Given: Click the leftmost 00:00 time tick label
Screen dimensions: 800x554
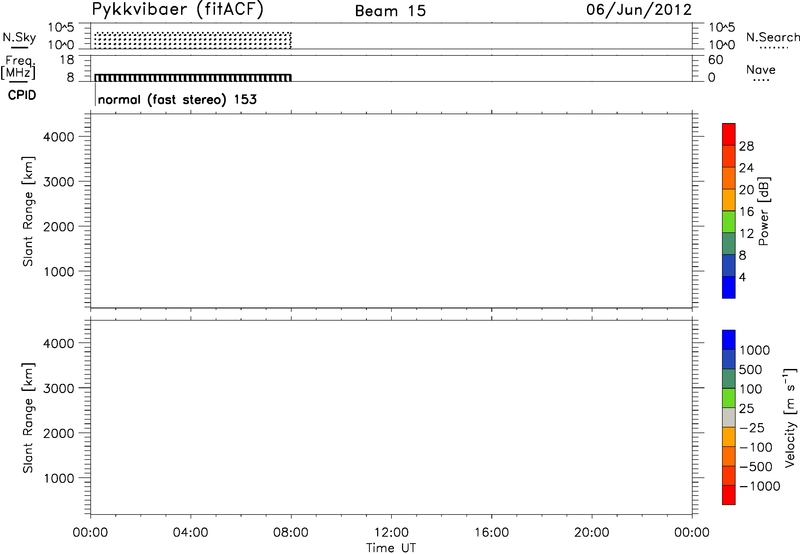Looking at the screenshot, I should coord(90,533).
